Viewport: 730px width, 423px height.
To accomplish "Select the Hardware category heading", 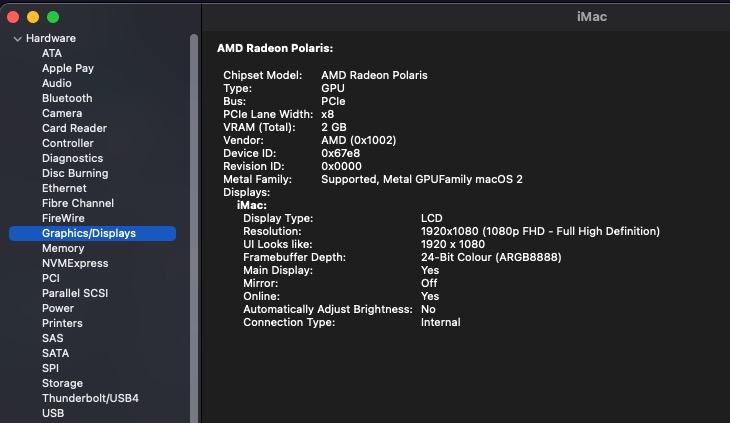I will (x=51, y=38).
